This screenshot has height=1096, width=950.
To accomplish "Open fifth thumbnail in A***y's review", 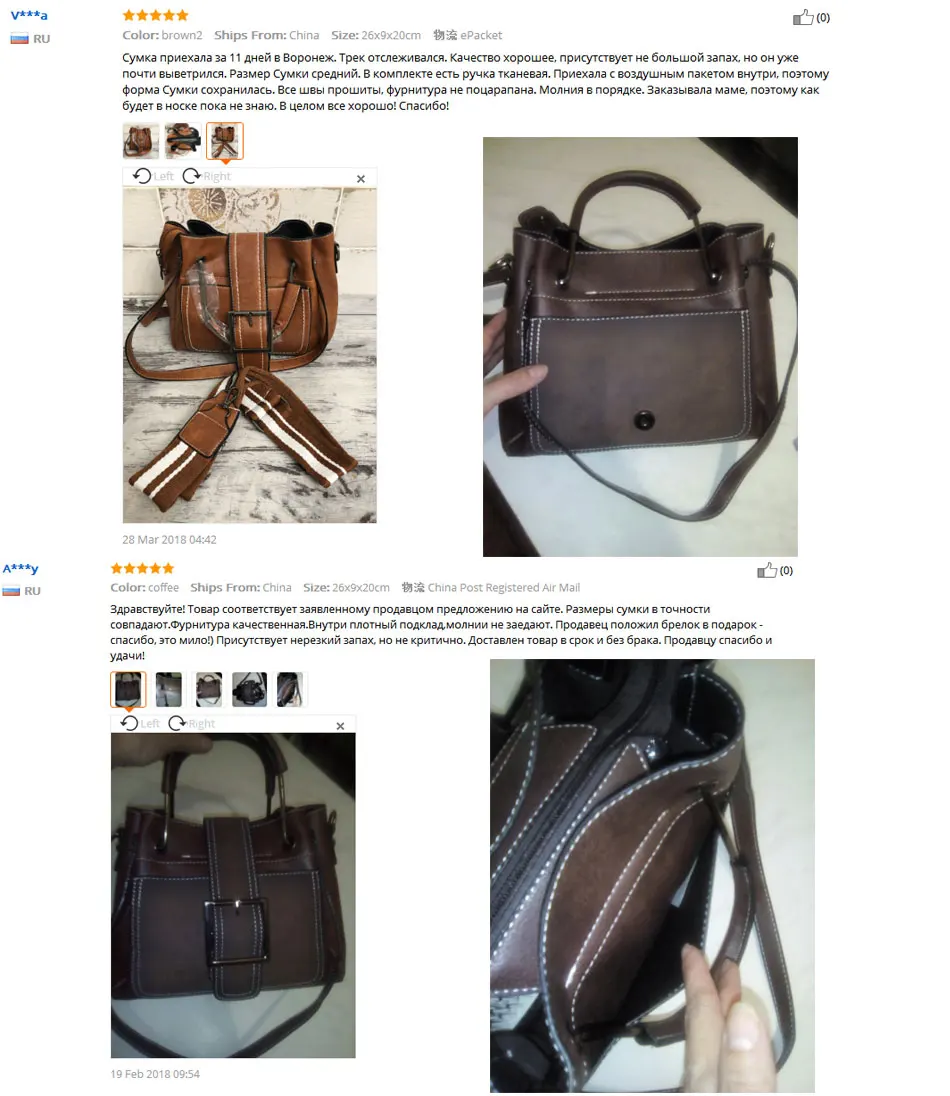I will (289, 689).
